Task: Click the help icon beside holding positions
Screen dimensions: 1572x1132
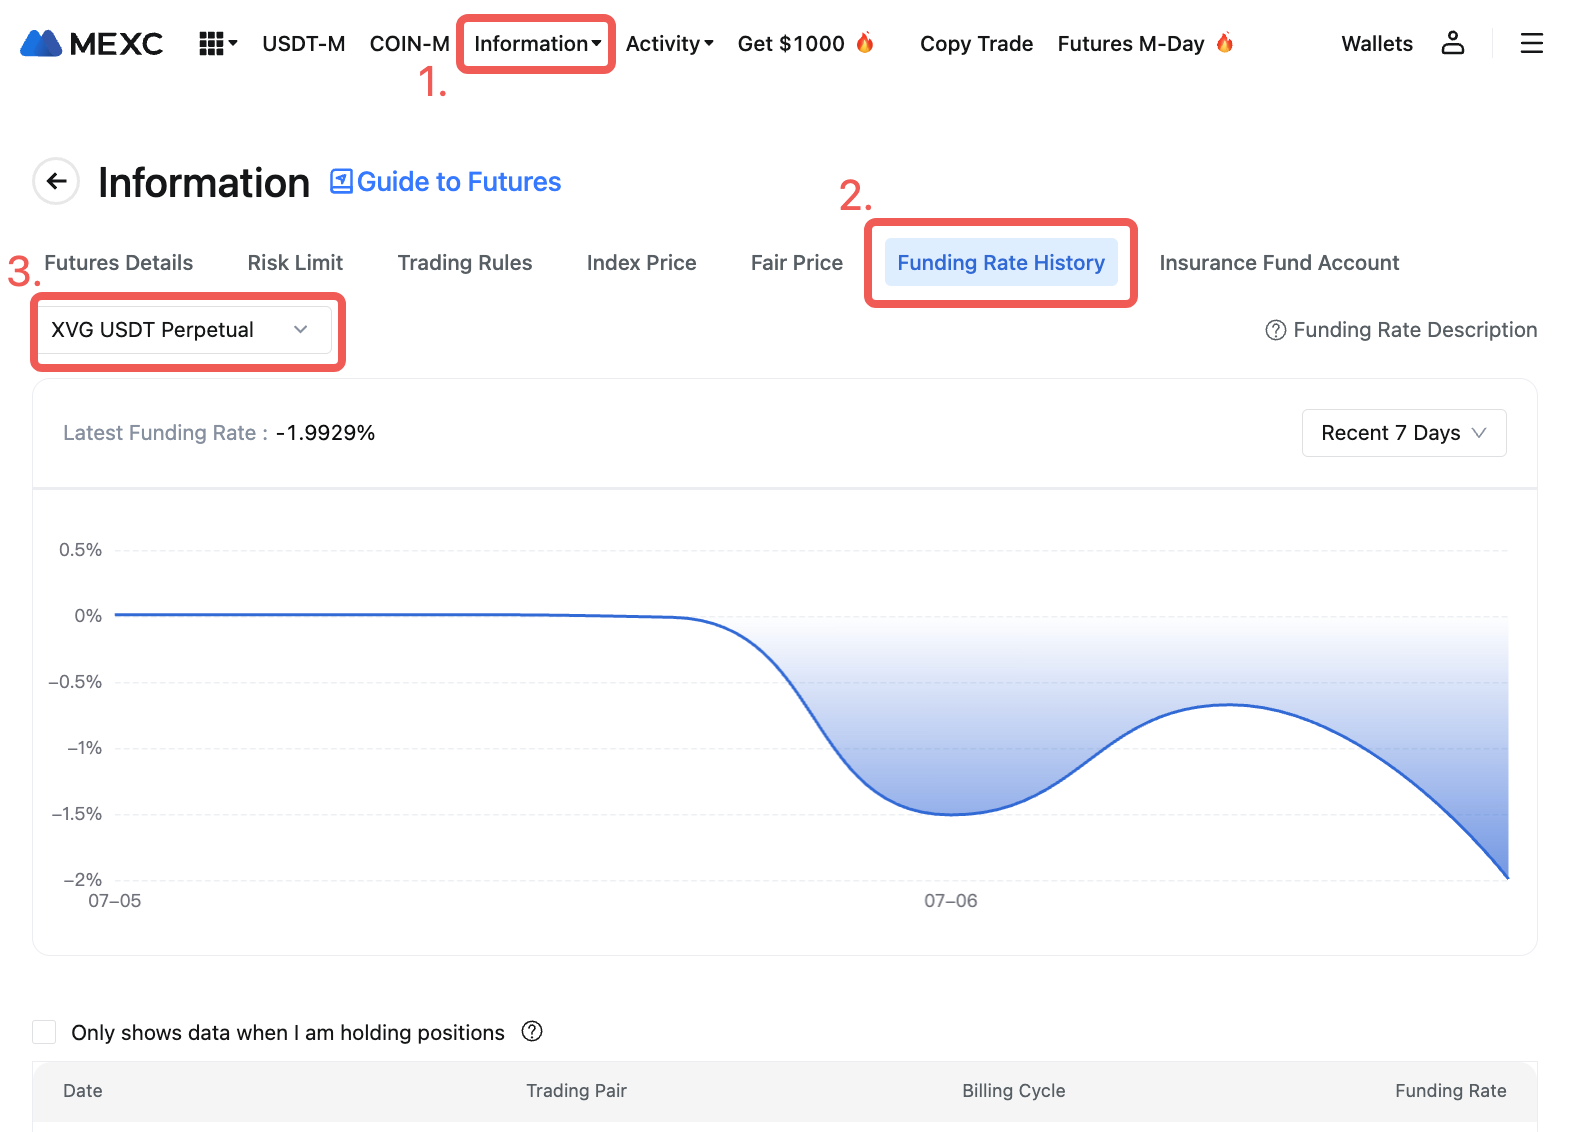Action: click(532, 1031)
